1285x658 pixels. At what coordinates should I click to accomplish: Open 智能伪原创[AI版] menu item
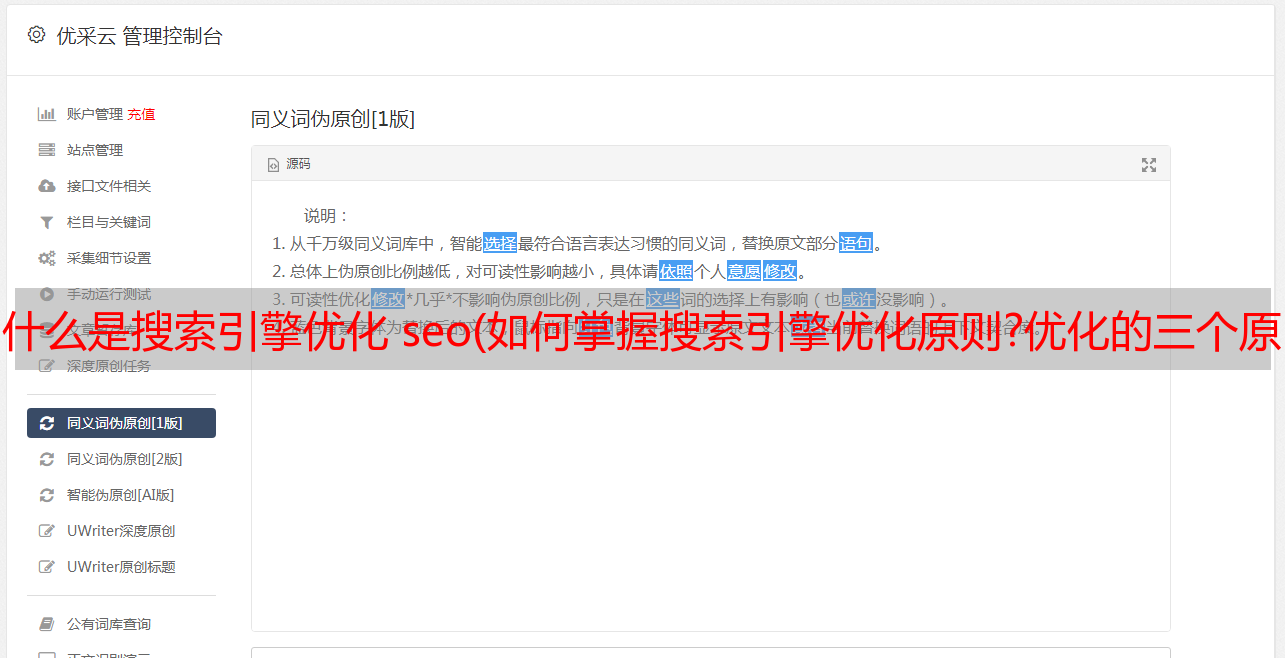pyautogui.click(x=121, y=495)
